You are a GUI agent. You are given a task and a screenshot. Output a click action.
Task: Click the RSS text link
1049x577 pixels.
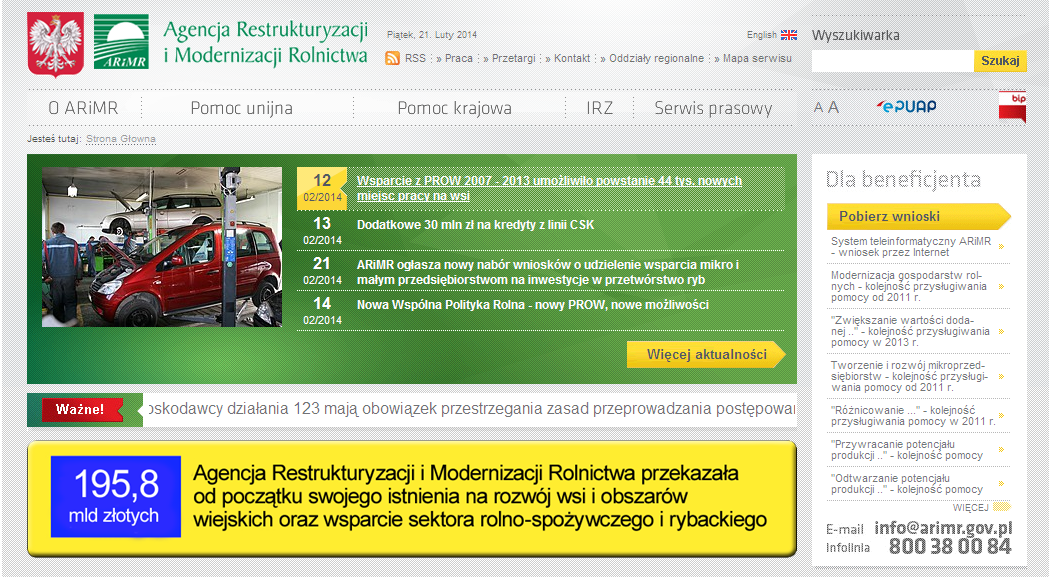click(x=415, y=58)
